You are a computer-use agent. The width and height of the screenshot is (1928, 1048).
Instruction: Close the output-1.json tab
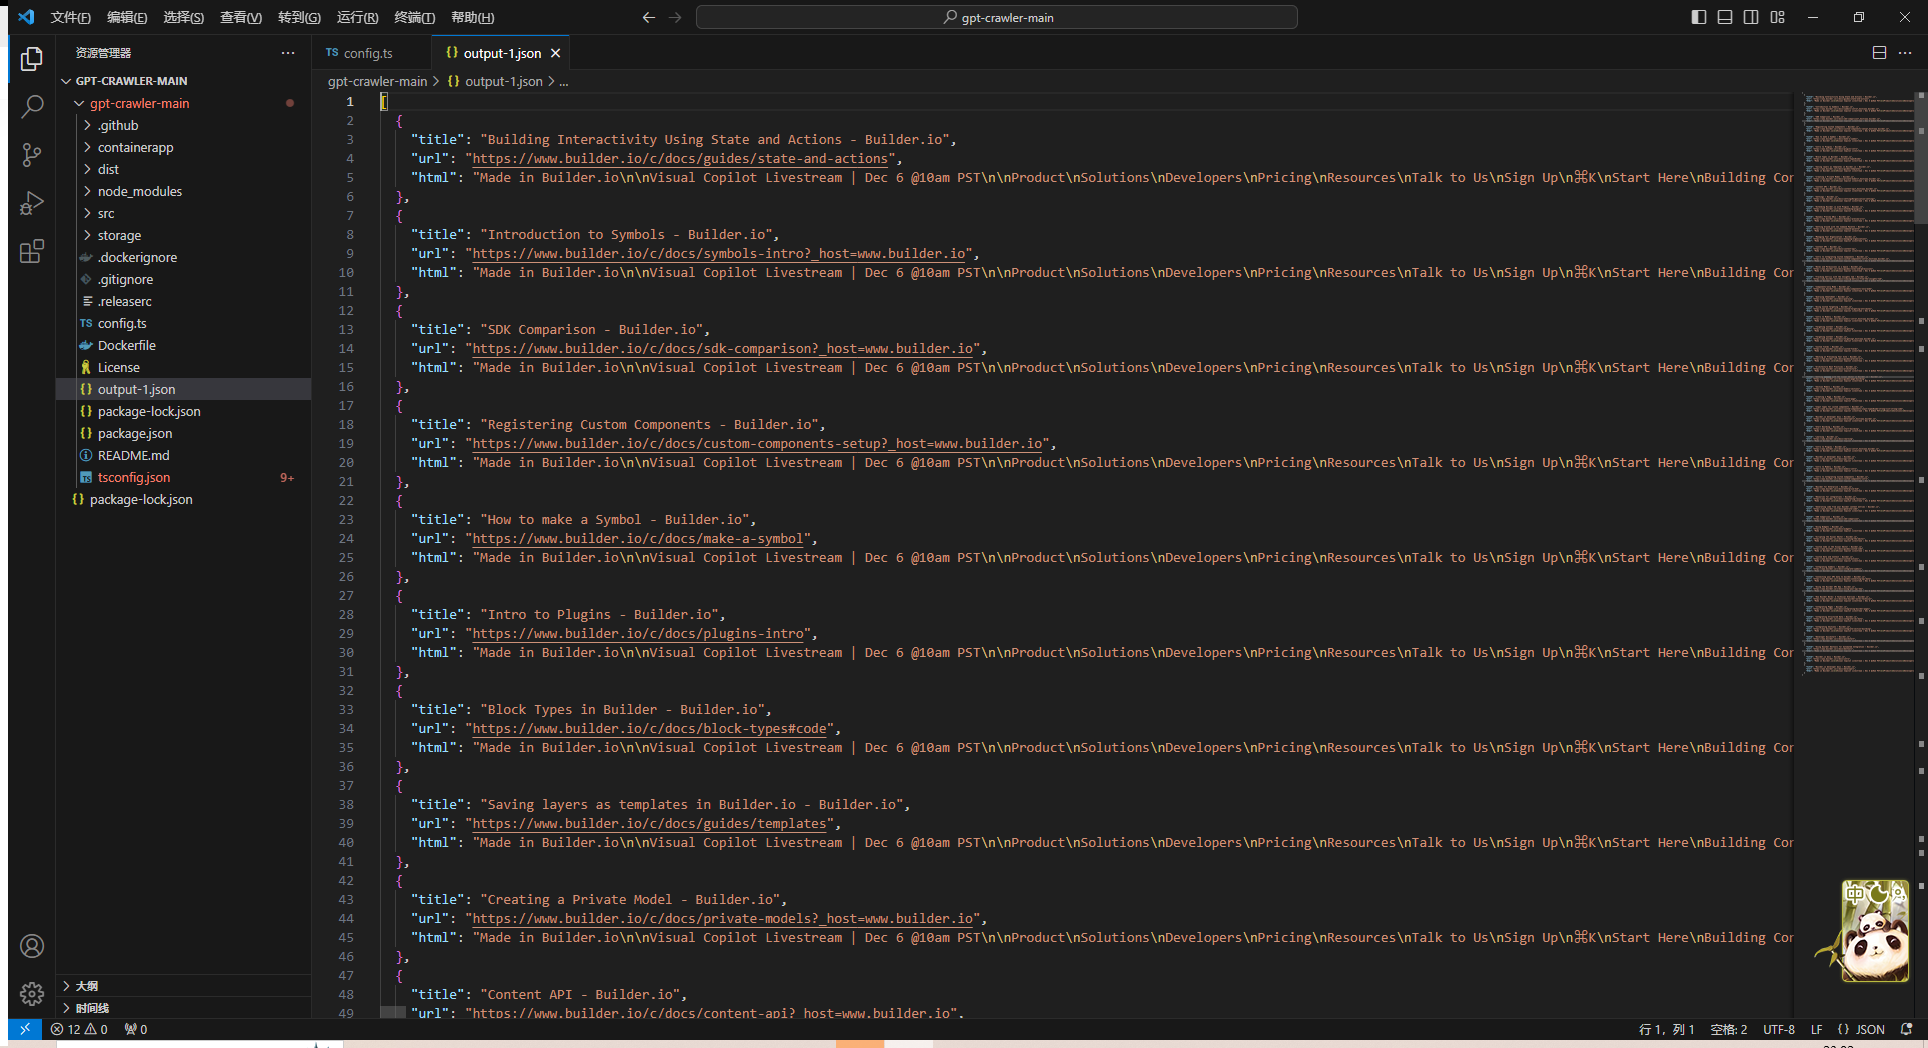pyautogui.click(x=556, y=53)
